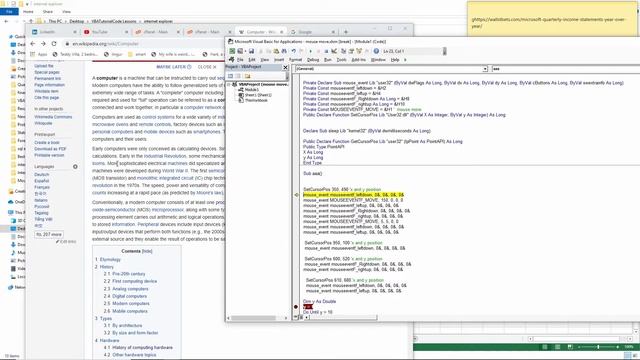Open the Help menu in VBA editor
The width and height of the screenshot is (640, 360).
[395, 60]
